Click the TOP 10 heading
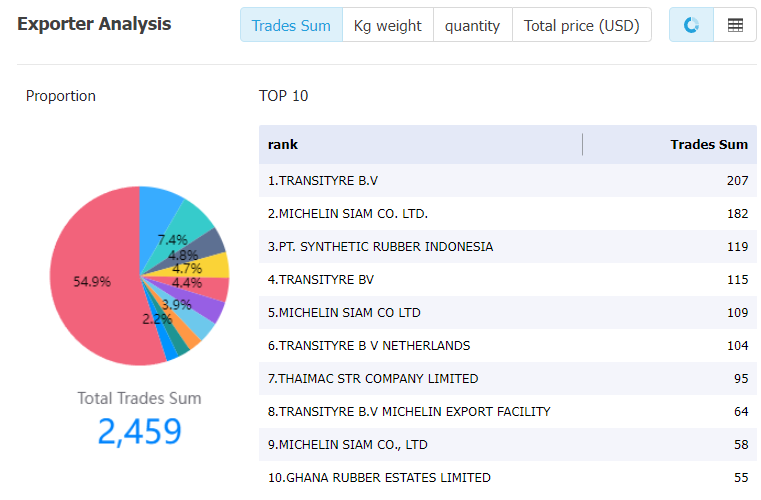The image size is (761, 500). click(283, 96)
